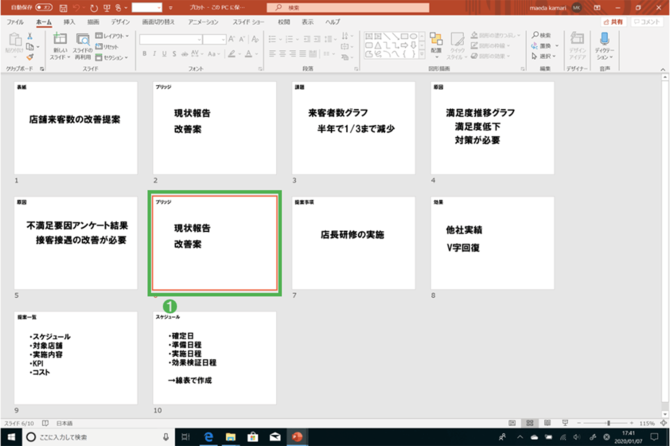The width and height of the screenshot is (670, 446).
Task: Click the font color A icon
Action: tap(249, 54)
